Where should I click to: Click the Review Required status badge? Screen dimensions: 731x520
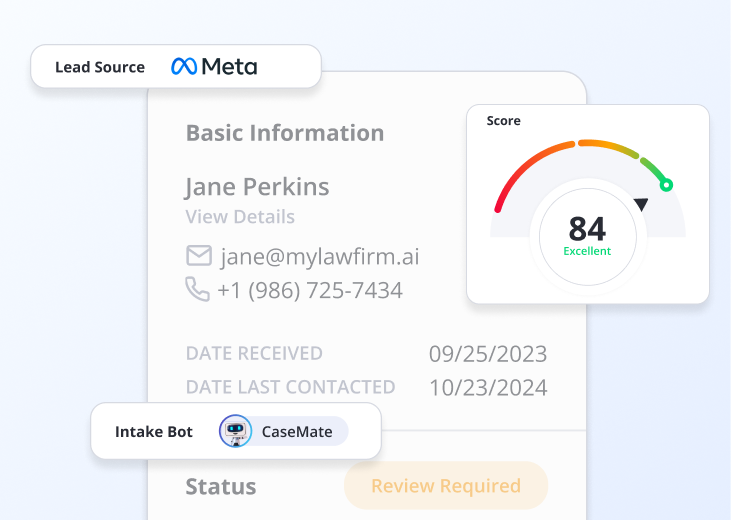(446, 485)
